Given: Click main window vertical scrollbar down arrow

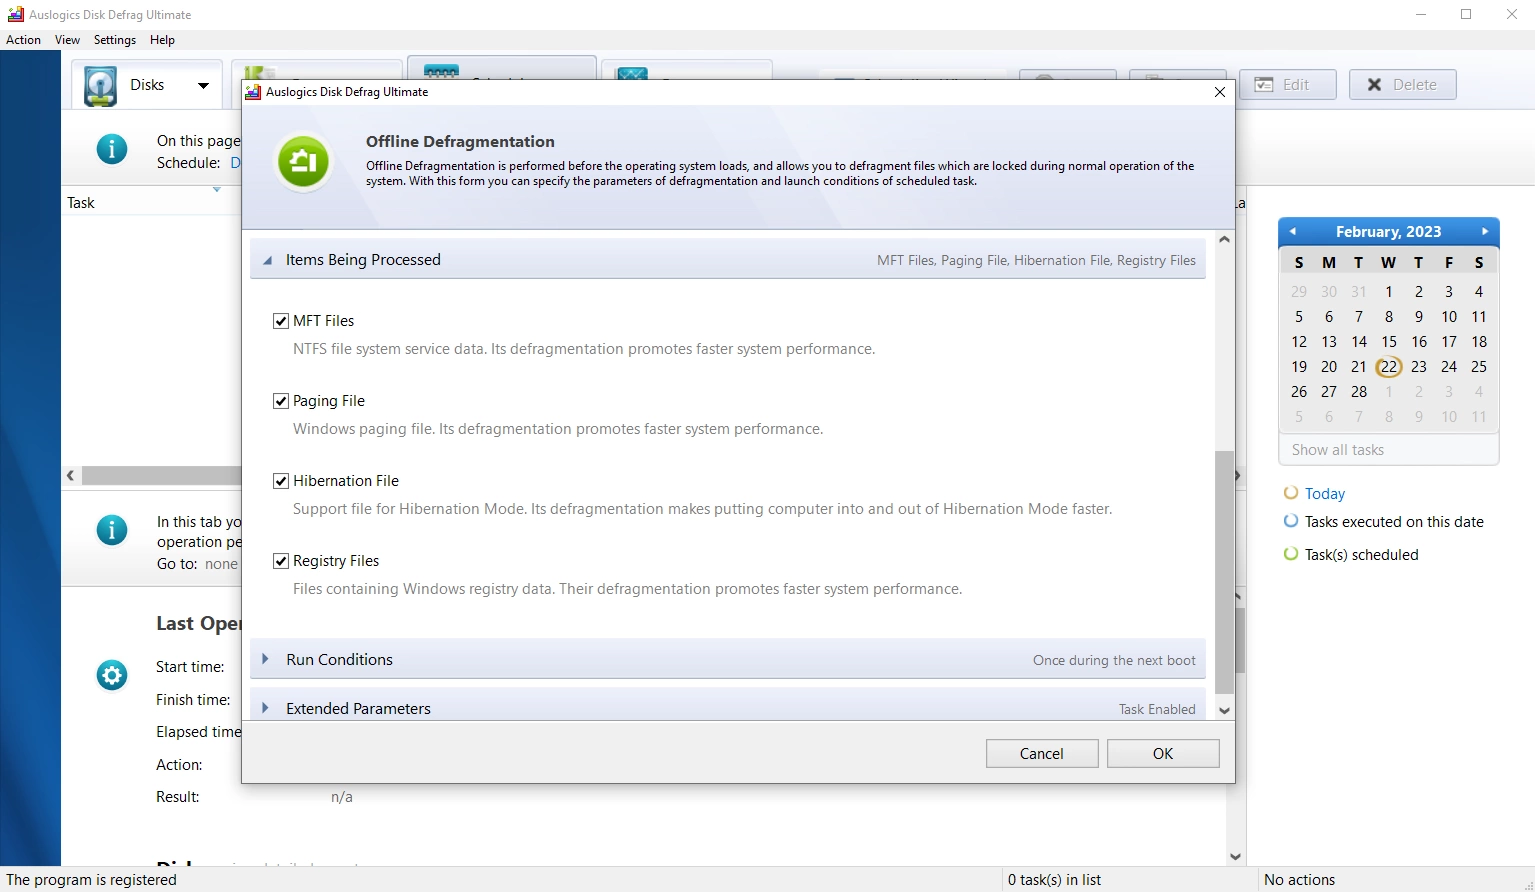Looking at the screenshot, I should tap(1235, 856).
